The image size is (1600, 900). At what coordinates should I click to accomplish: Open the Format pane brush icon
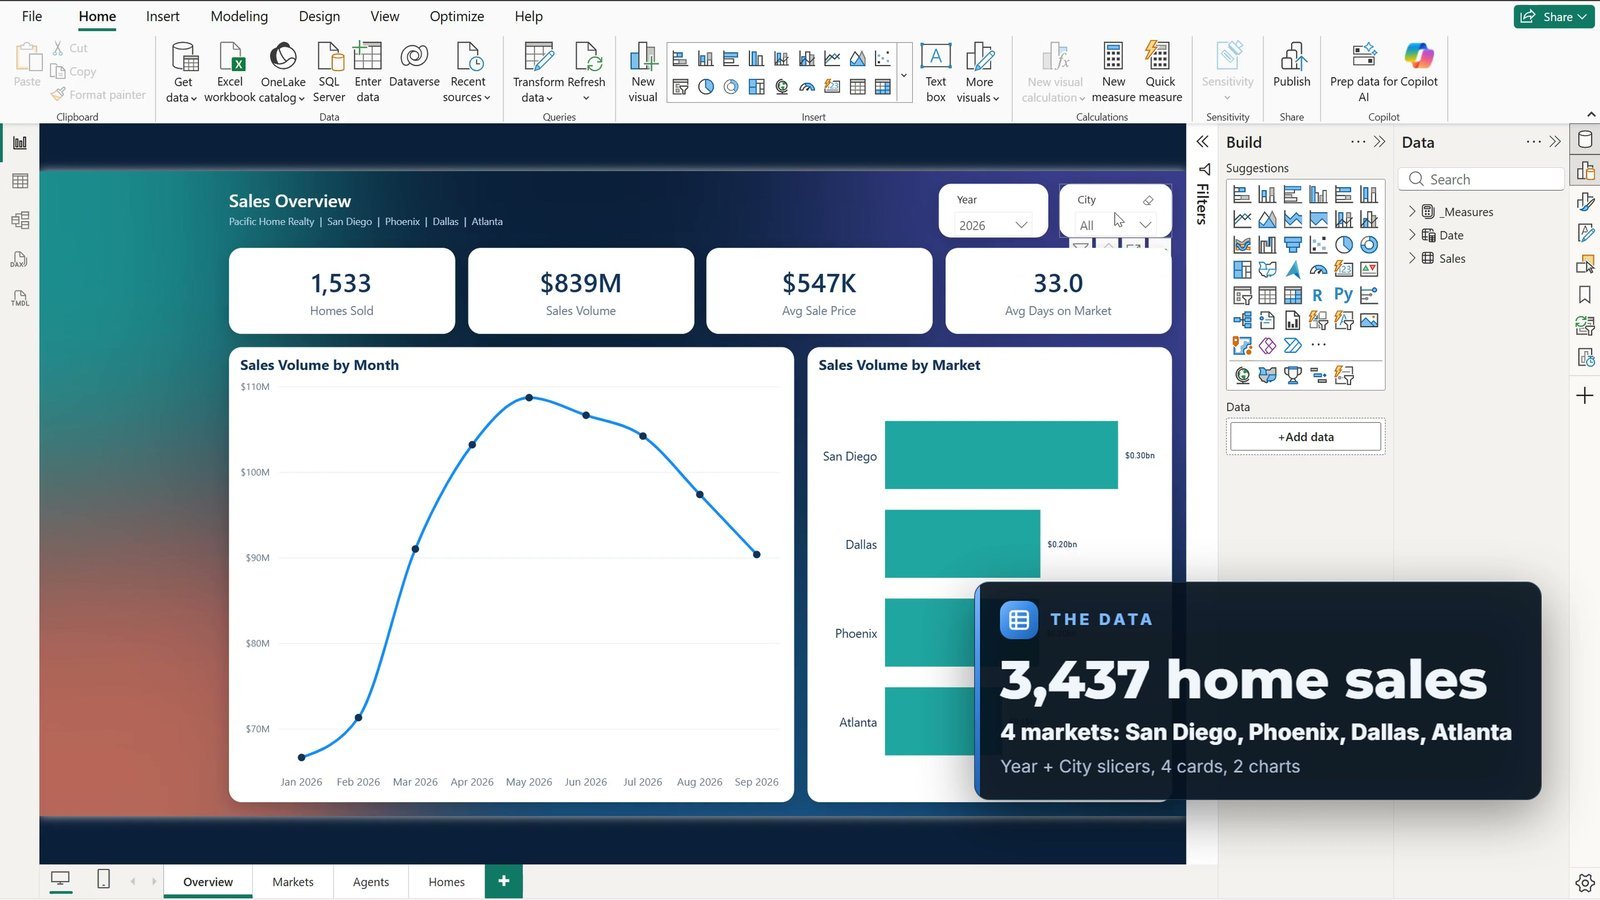coord(1585,202)
